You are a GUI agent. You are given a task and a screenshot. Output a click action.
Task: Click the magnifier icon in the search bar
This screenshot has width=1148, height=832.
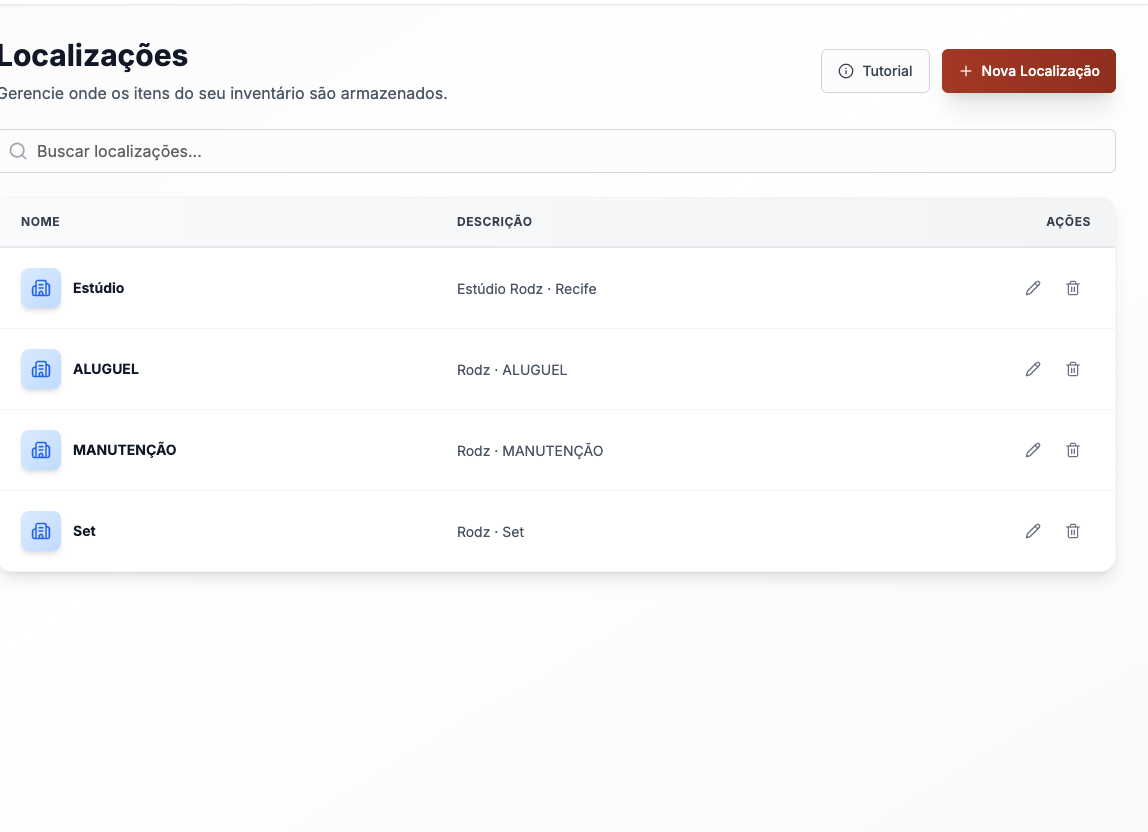18,151
